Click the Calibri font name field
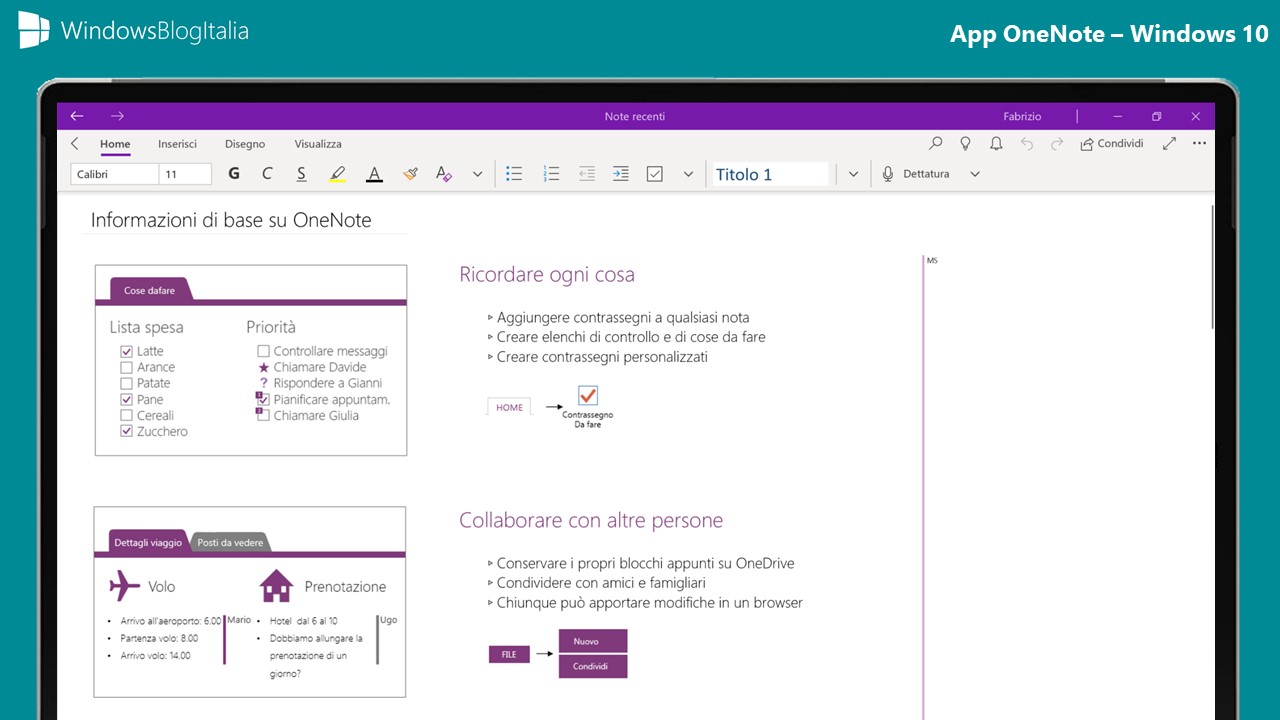This screenshot has width=1280, height=720. point(115,174)
